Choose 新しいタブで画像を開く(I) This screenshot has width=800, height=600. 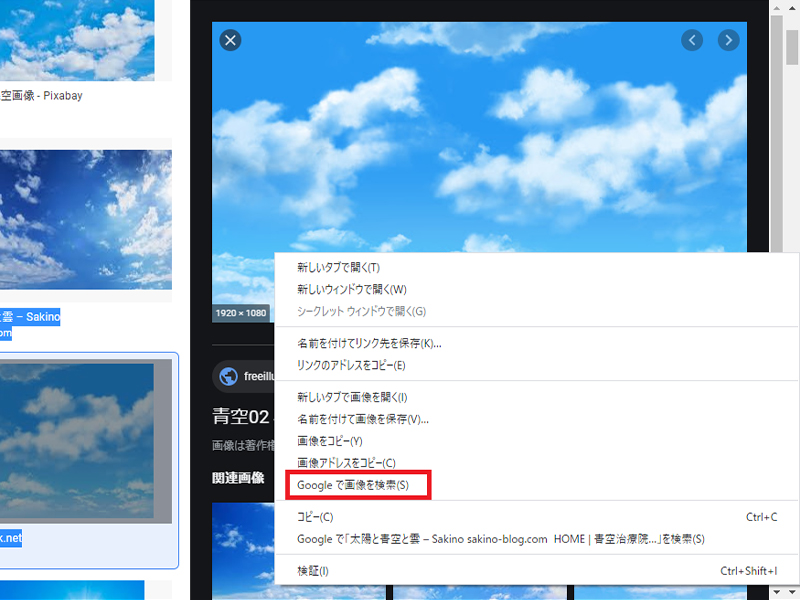[536, 397]
